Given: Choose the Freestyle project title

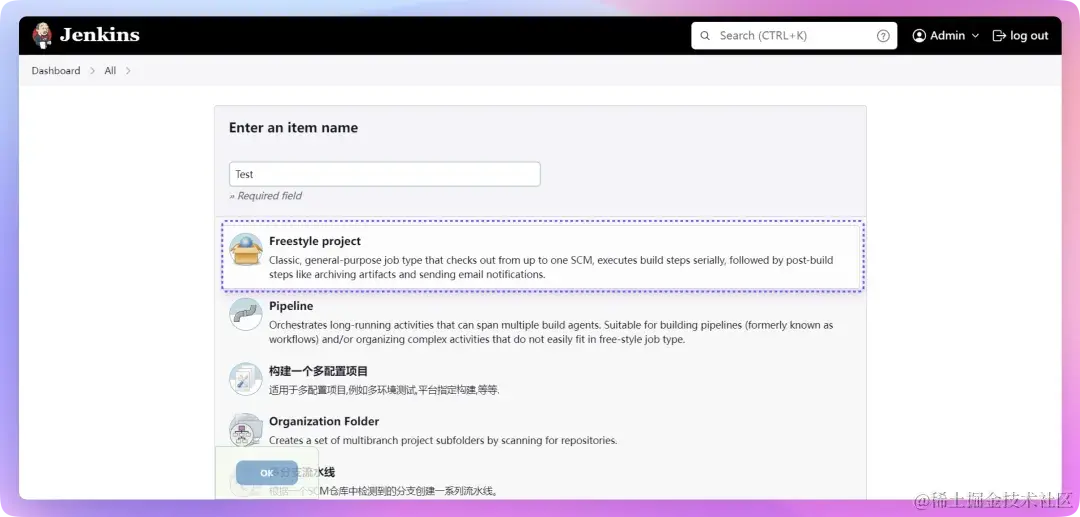Looking at the screenshot, I should (x=315, y=241).
